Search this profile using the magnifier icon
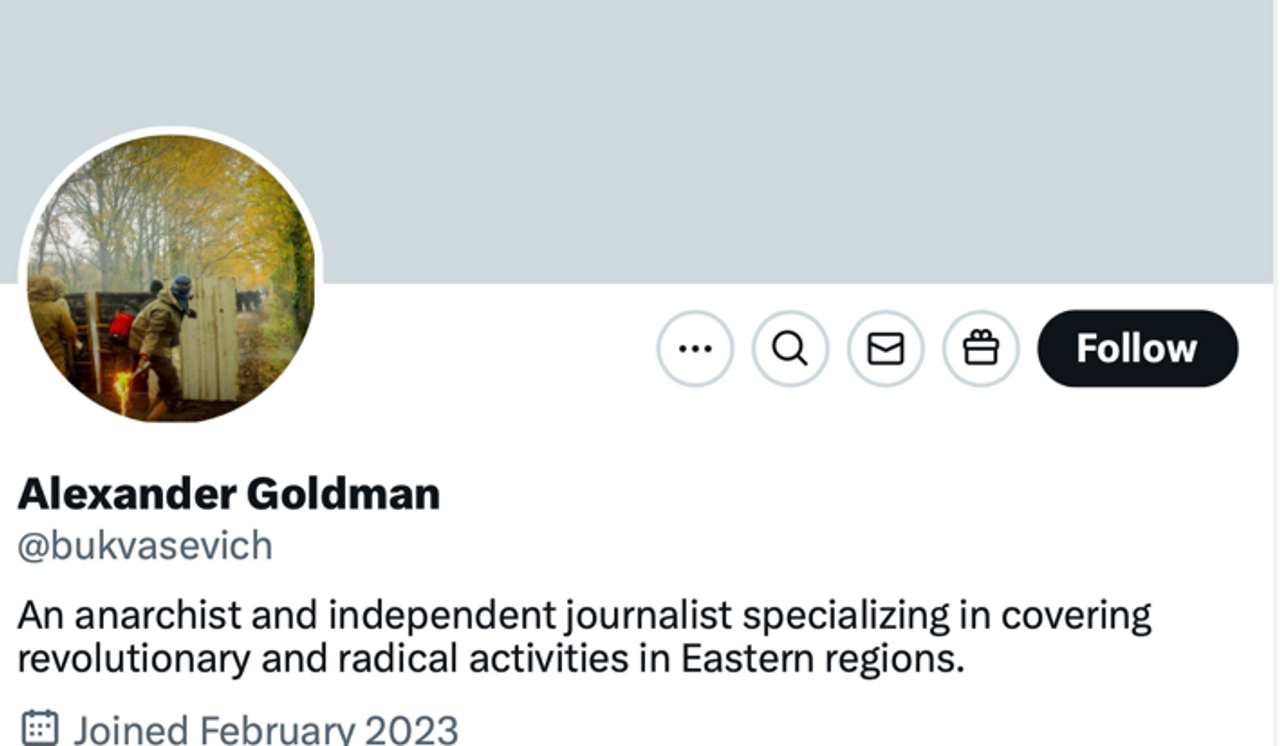Image resolution: width=1280 pixels, height=746 pixels. (790, 349)
